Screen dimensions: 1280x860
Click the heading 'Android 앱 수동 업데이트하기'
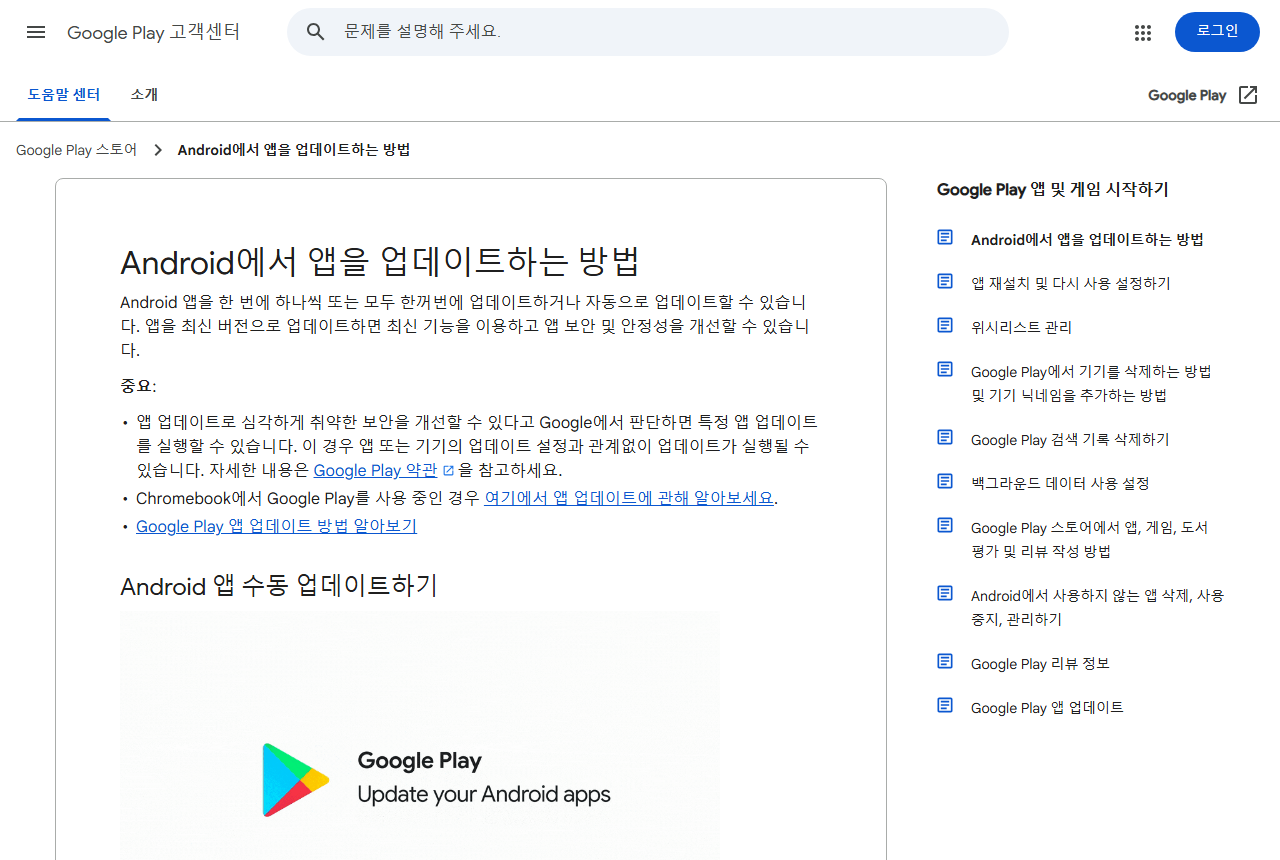click(x=279, y=586)
